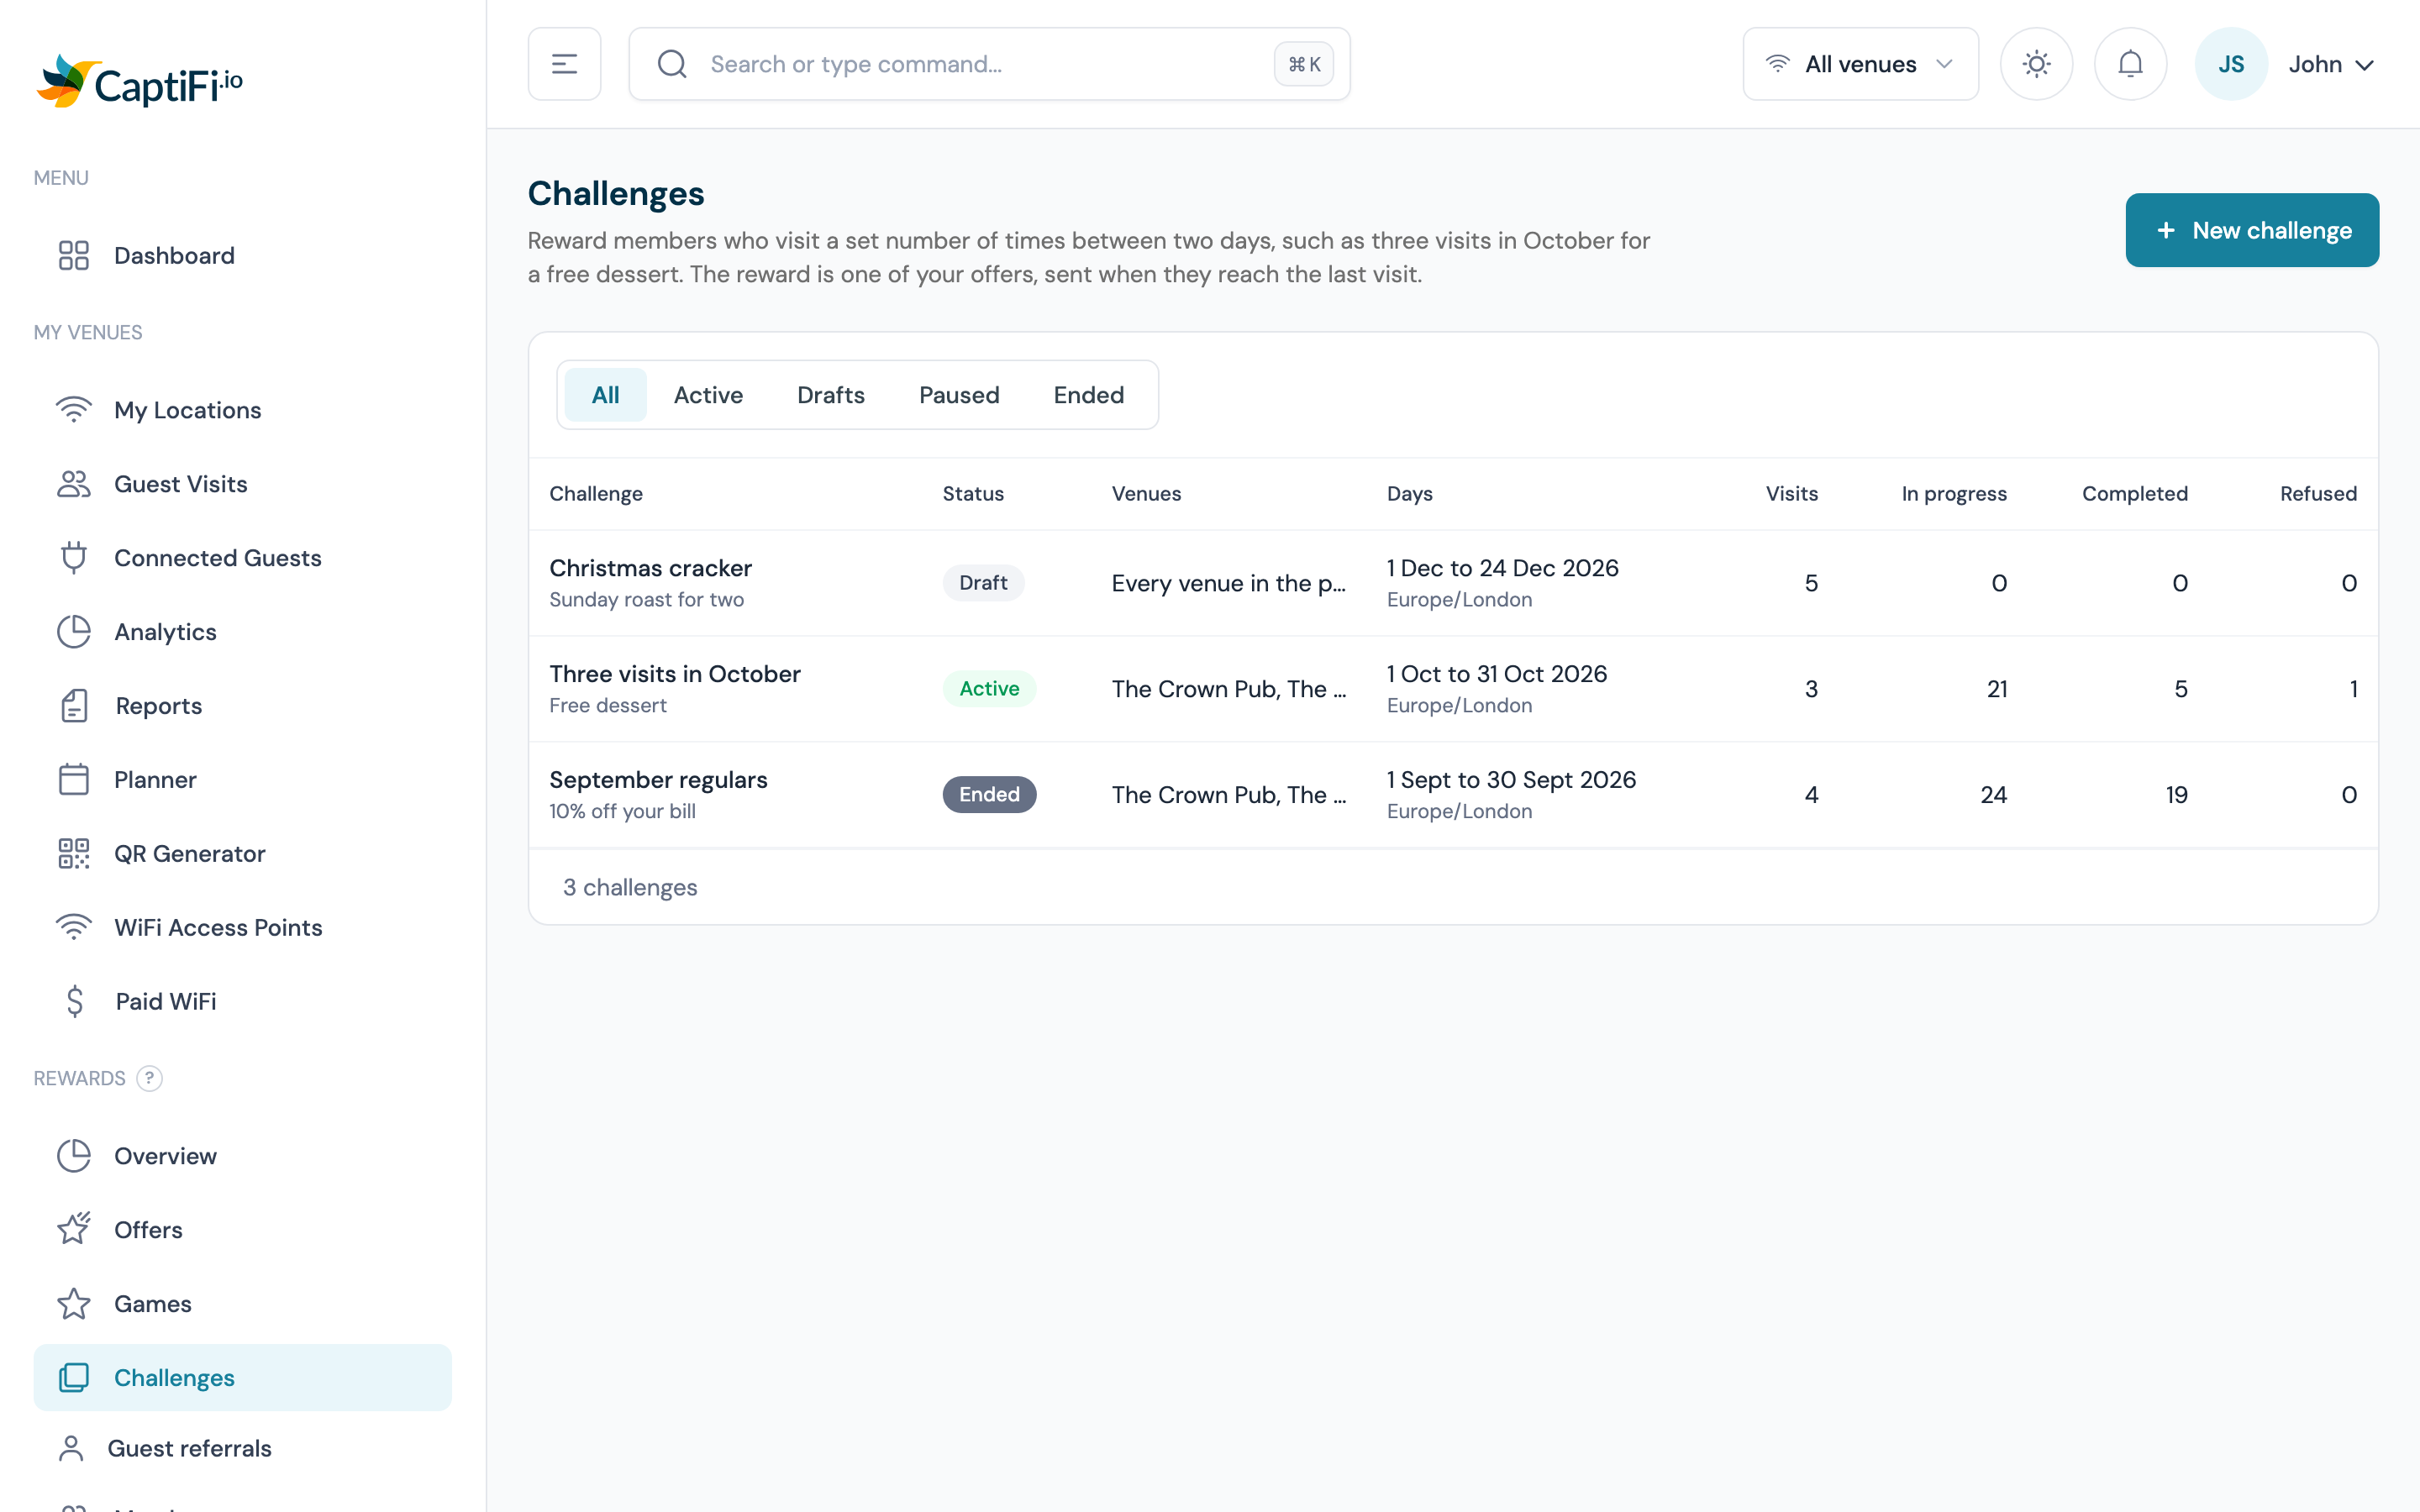Switch to the Paused filter tab
This screenshot has width=2420, height=1512.
click(959, 395)
